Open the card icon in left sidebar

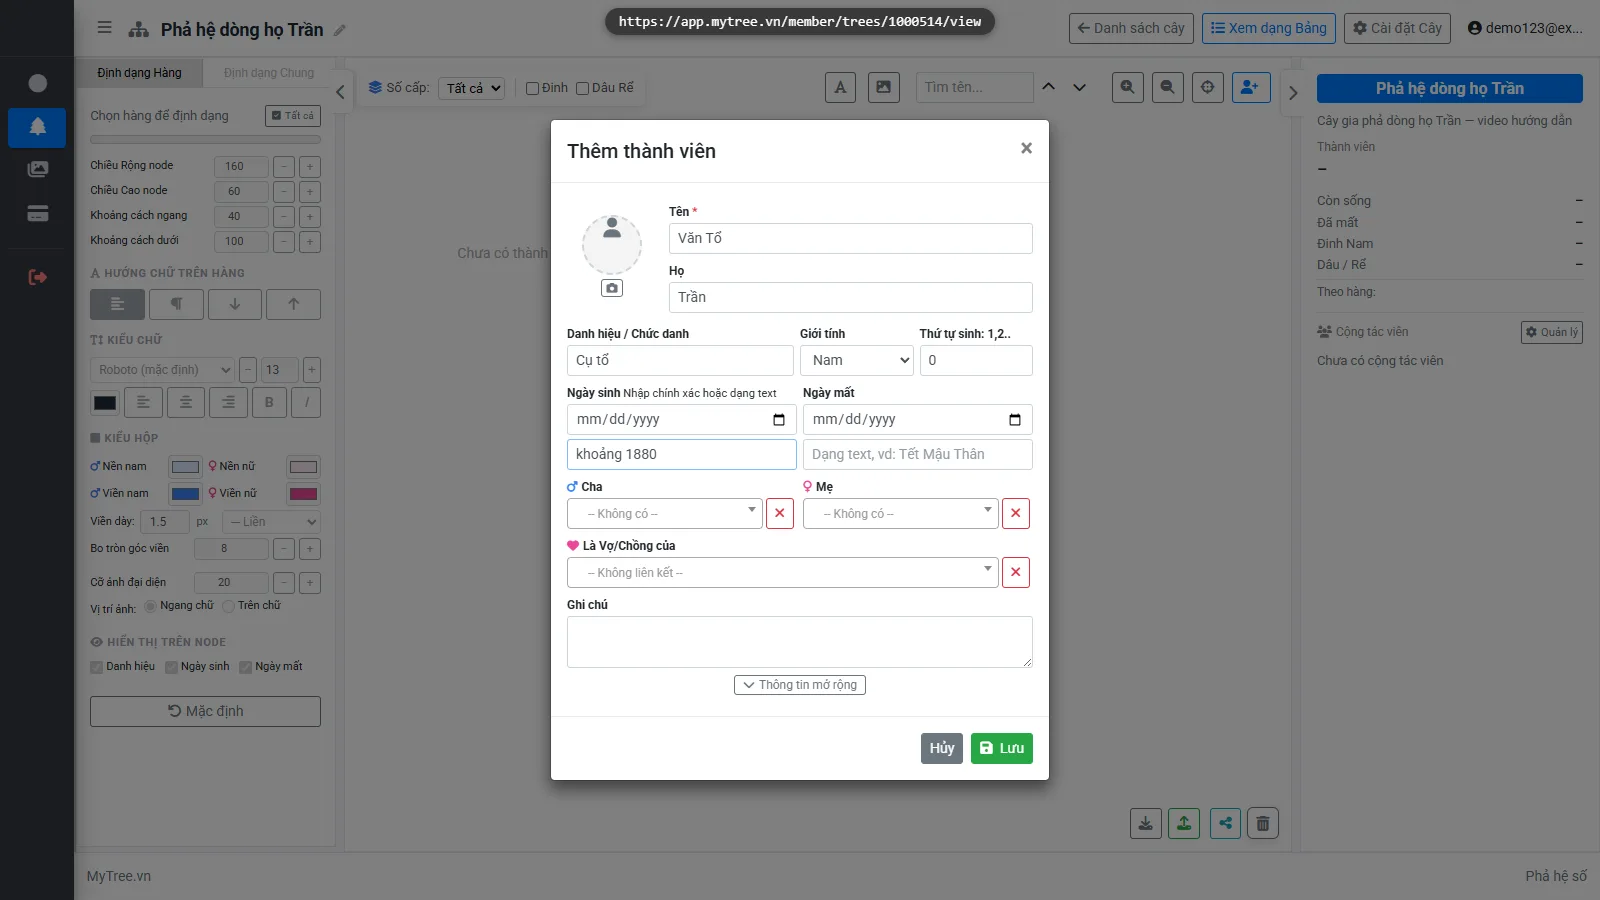click(37, 213)
